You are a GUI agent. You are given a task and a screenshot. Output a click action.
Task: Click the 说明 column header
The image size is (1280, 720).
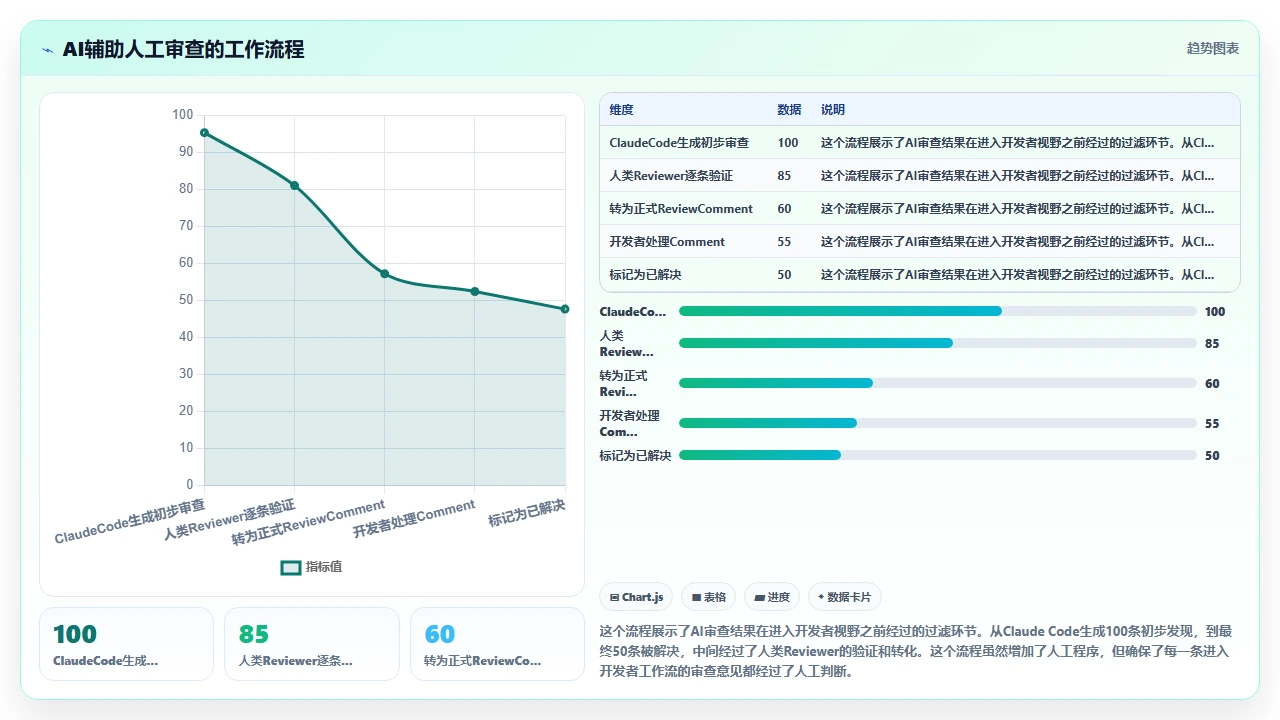click(833, 110)
